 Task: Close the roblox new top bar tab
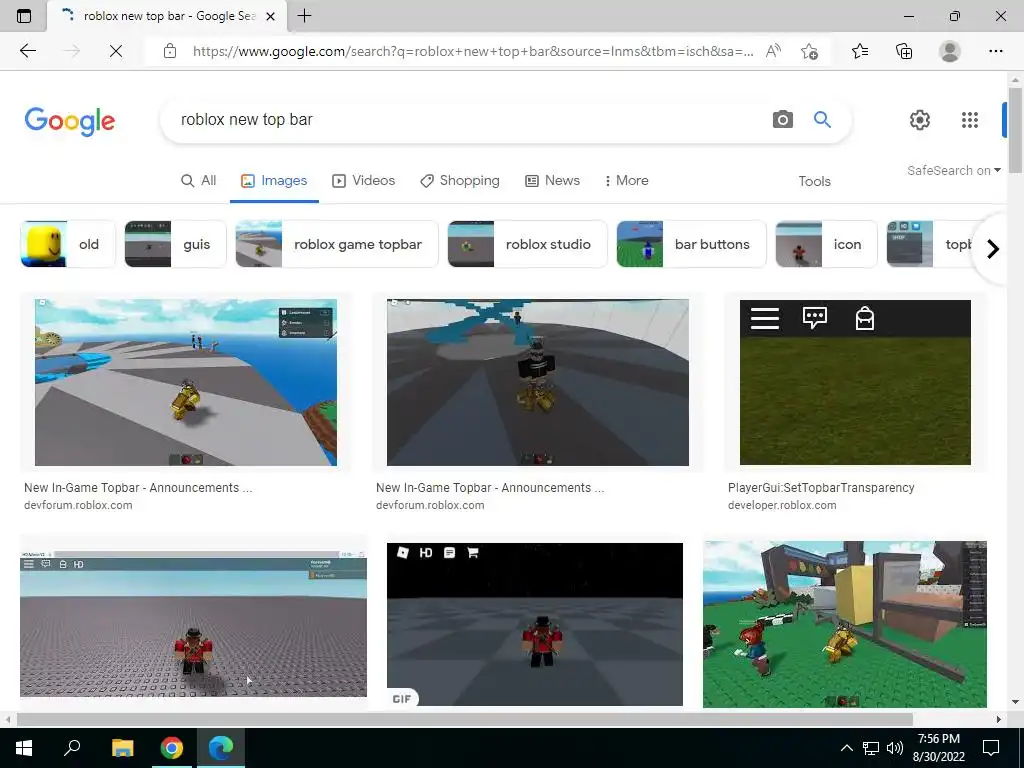click(270, 16)
